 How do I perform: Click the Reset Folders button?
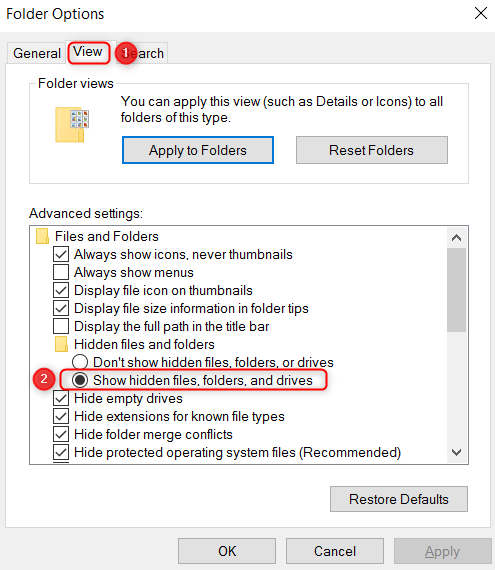(371, 150)
